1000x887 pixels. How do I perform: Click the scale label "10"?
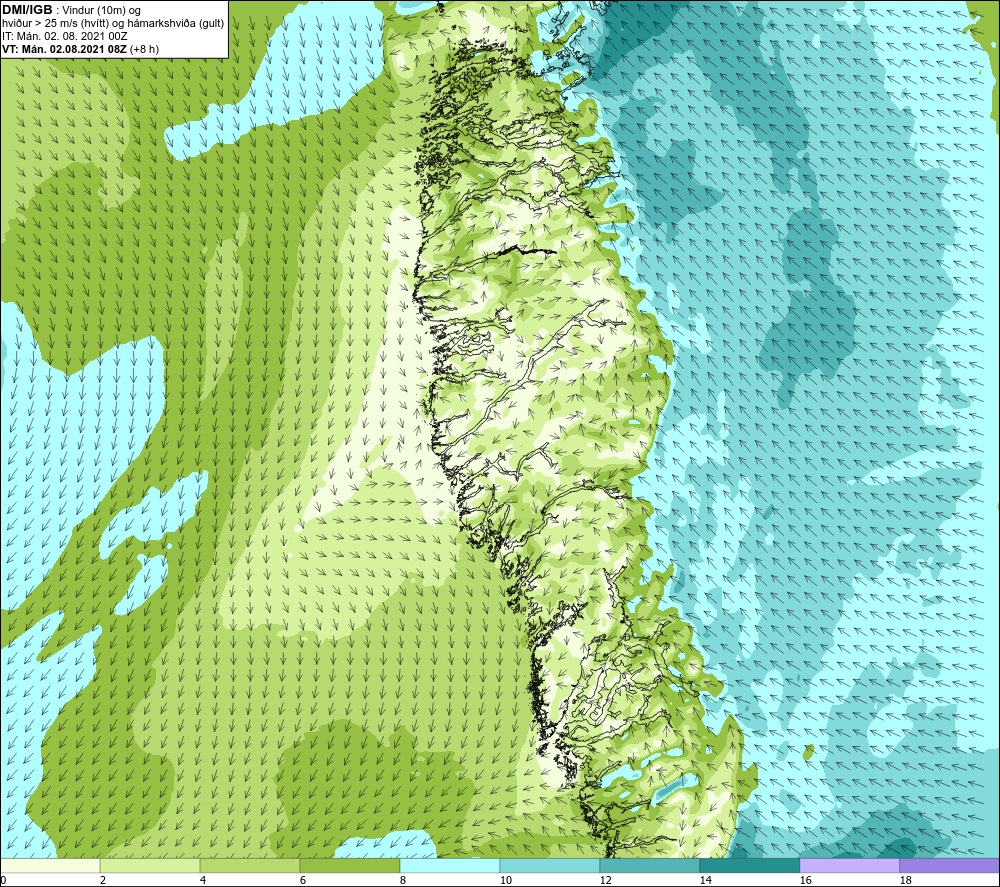coord(505,881)
